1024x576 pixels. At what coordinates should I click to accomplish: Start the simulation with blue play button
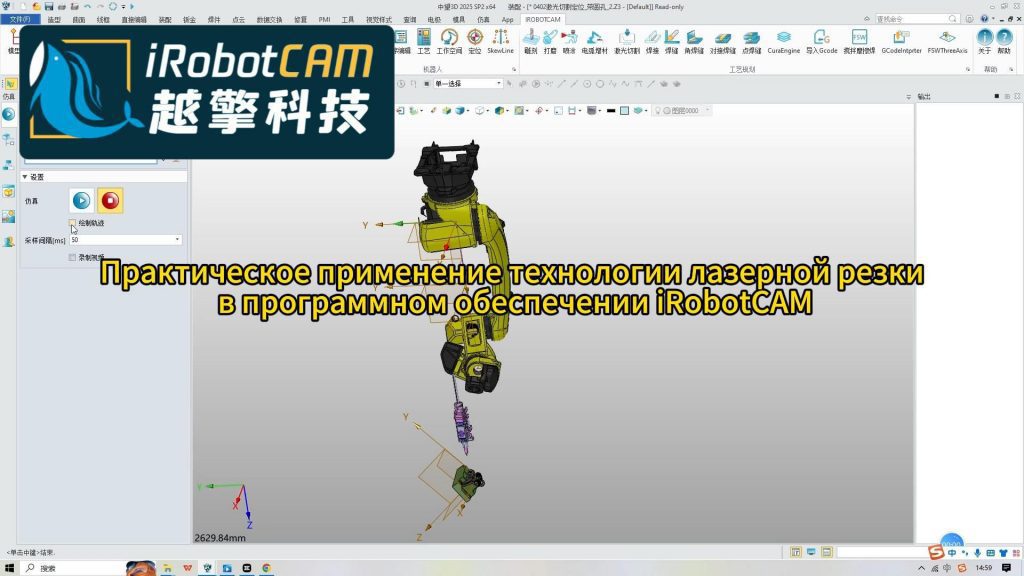pos(82,200)
